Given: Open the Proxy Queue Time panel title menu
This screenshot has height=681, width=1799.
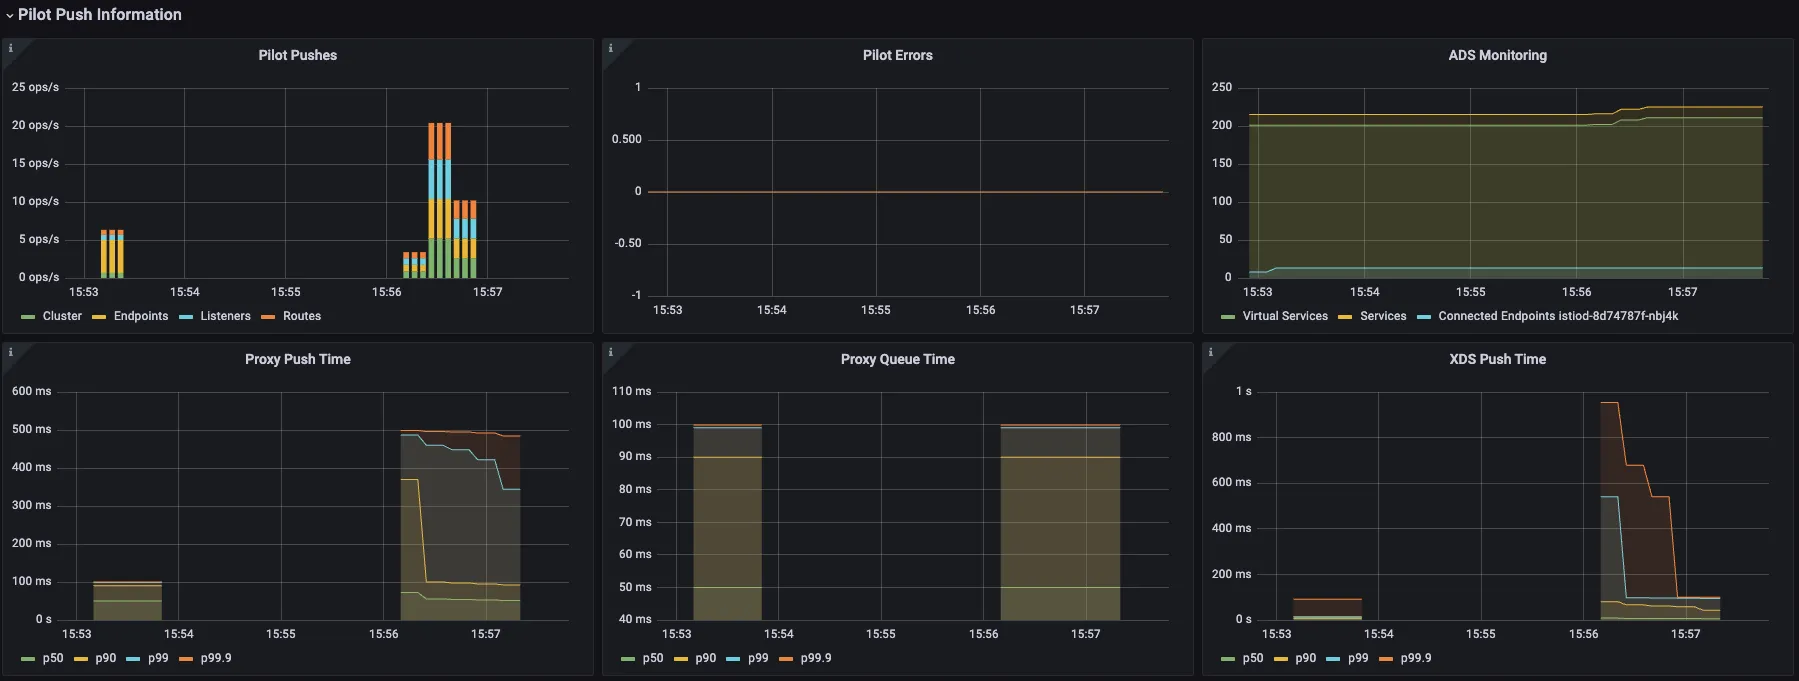Looking at the screenshot, I should (x=897, y=359).
